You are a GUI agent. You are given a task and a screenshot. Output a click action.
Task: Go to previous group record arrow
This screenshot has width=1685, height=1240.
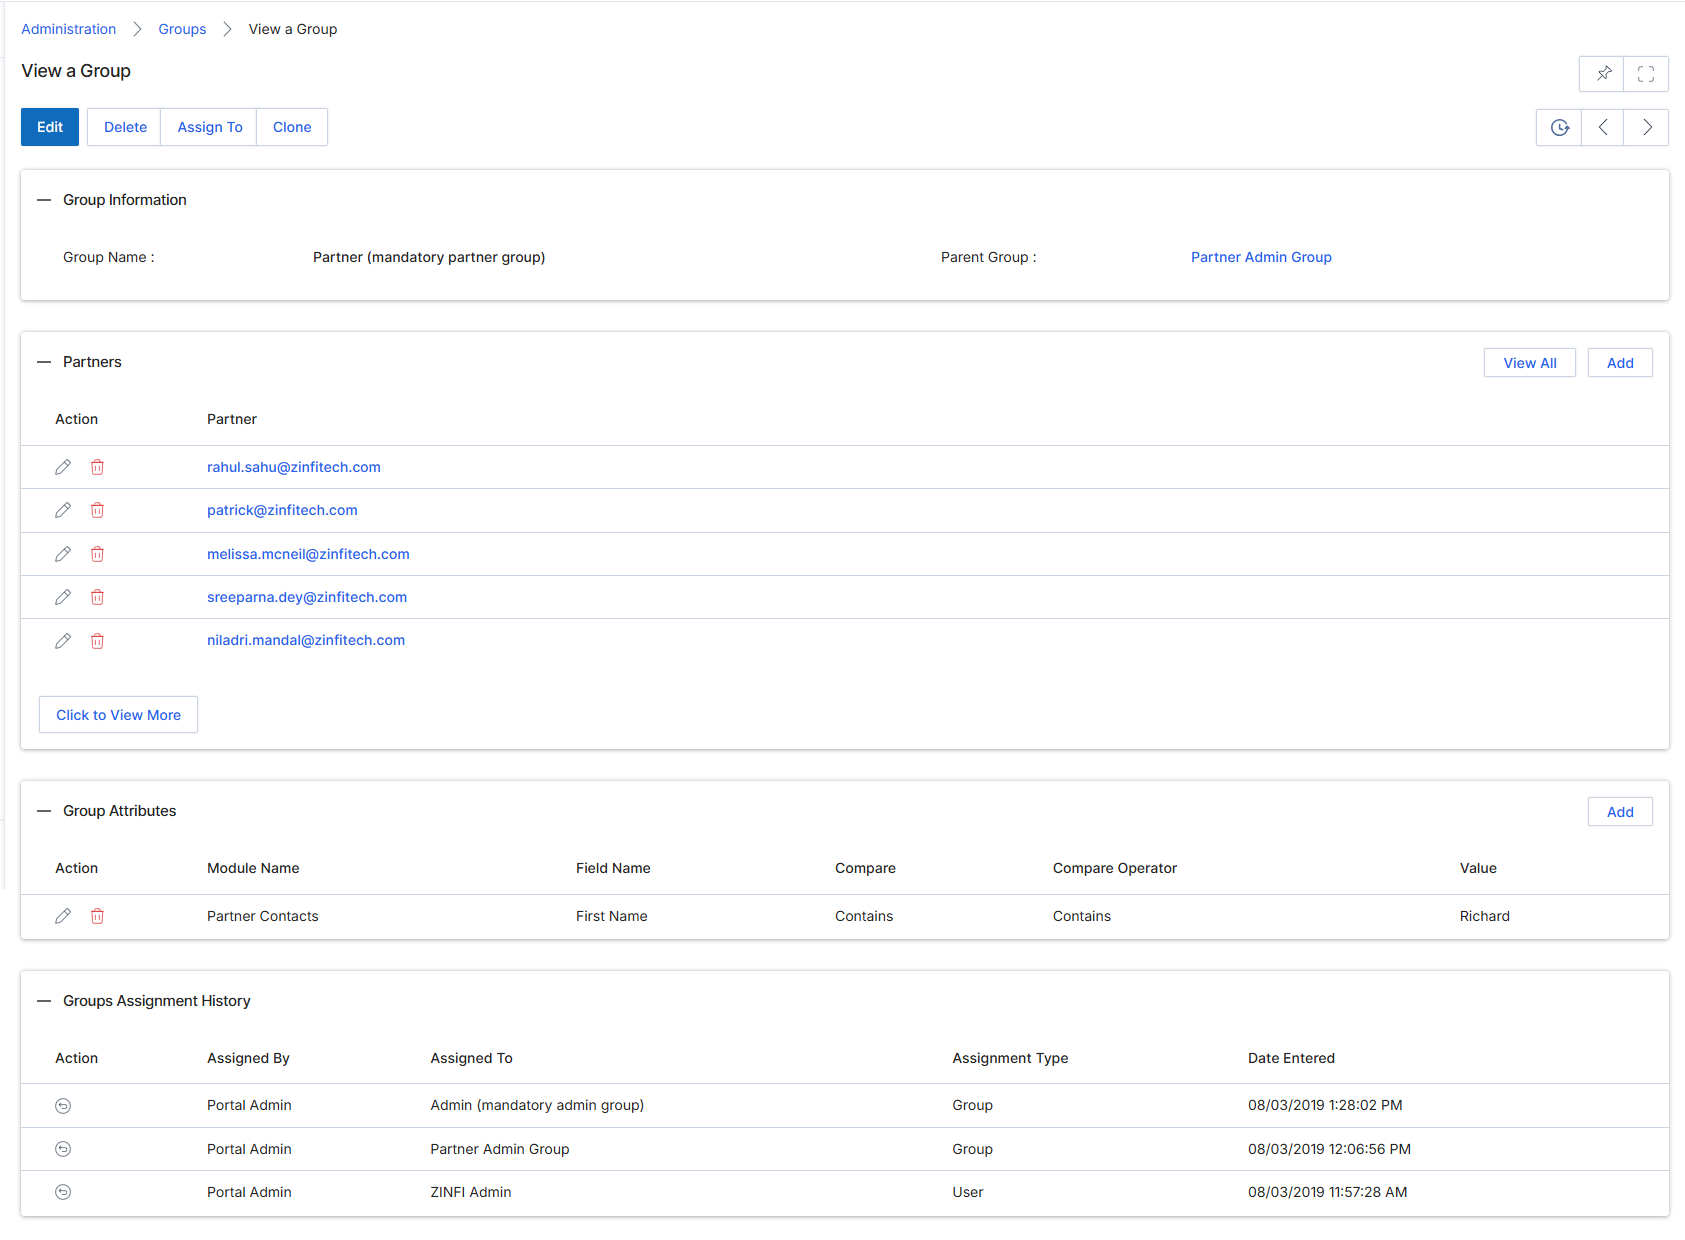pos(1603,127)
